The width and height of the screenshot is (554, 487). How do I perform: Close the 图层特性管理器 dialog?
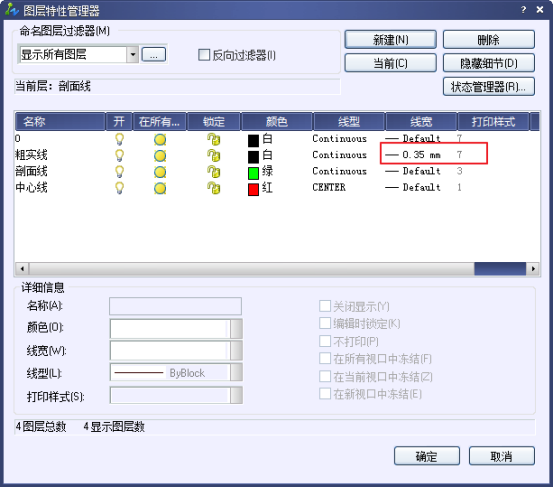click(x=540, y=10)
